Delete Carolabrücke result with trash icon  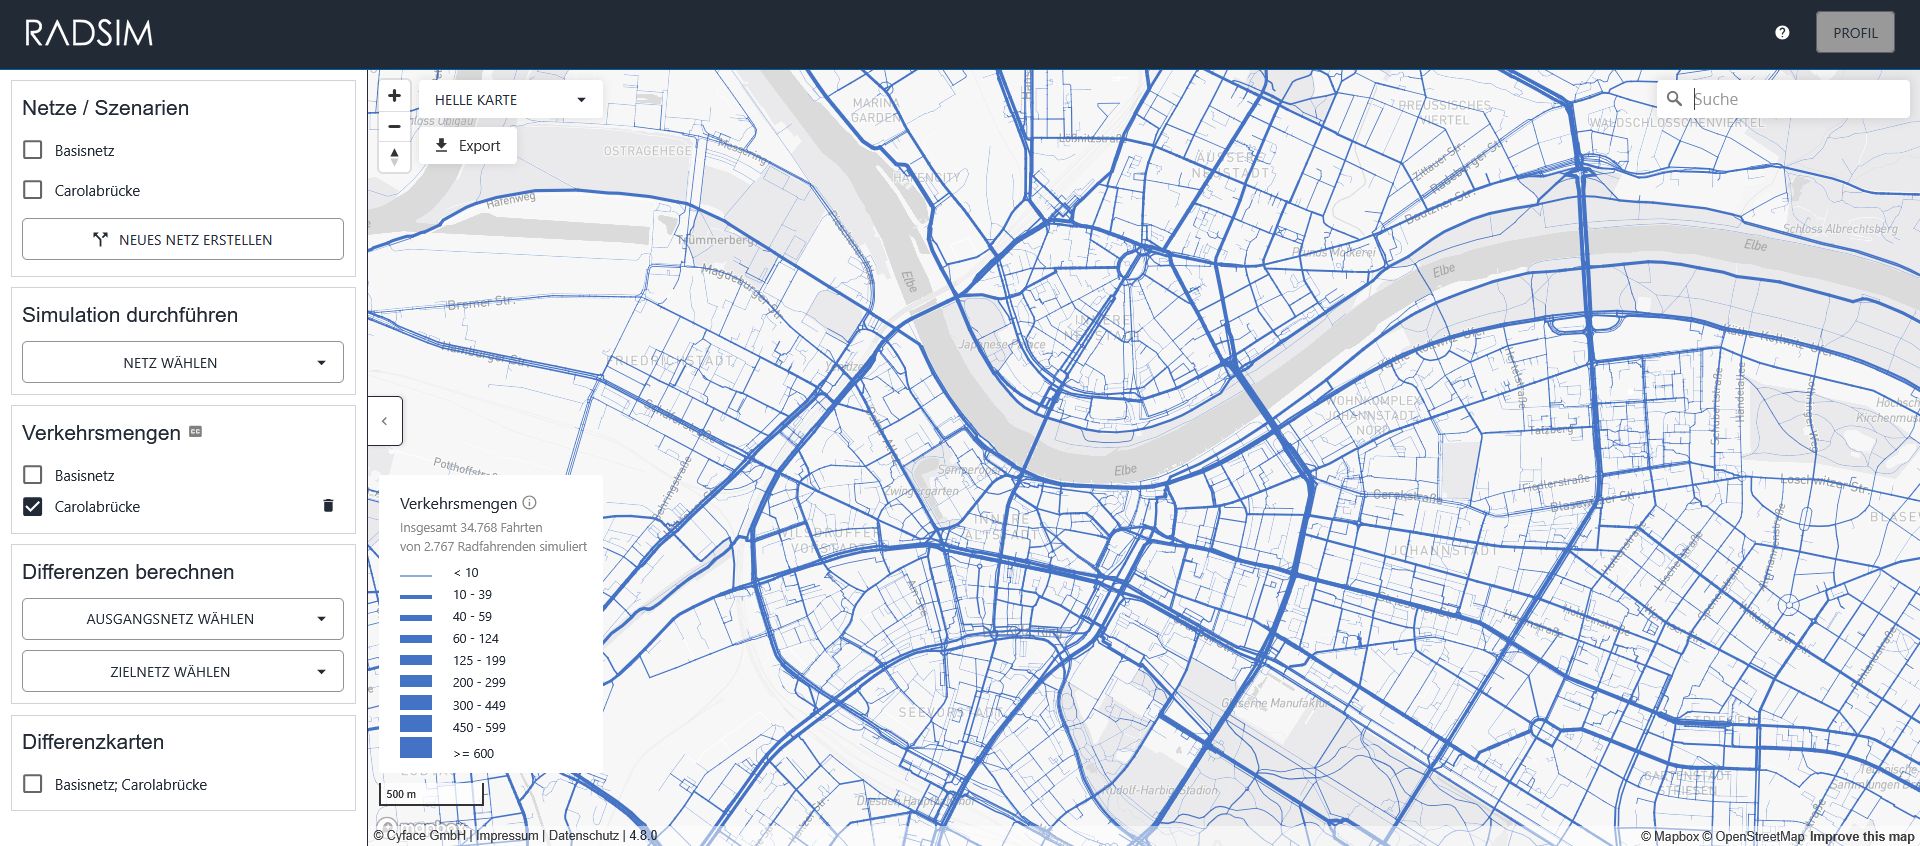pos(328,506)
